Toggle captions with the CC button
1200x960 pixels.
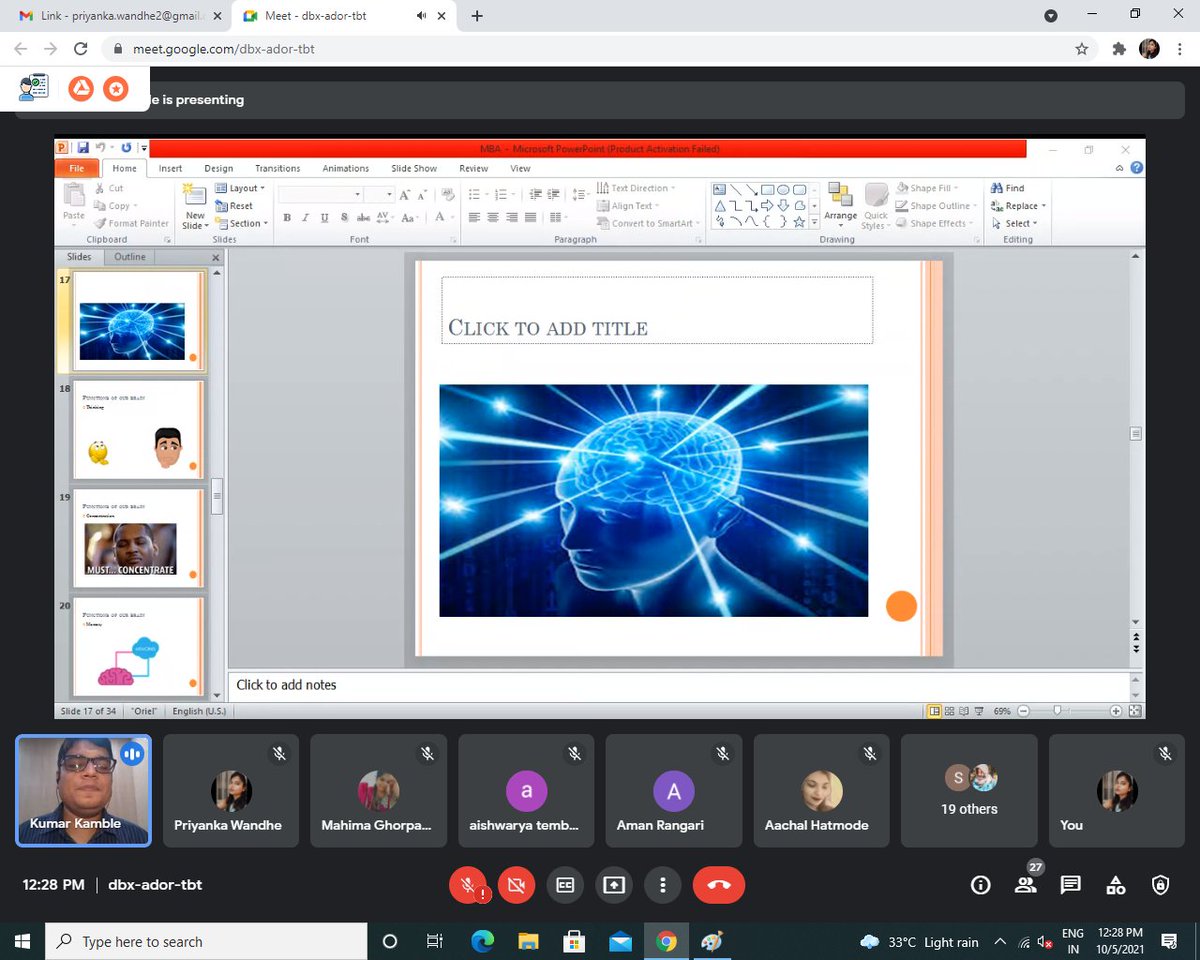click(565, 885)
